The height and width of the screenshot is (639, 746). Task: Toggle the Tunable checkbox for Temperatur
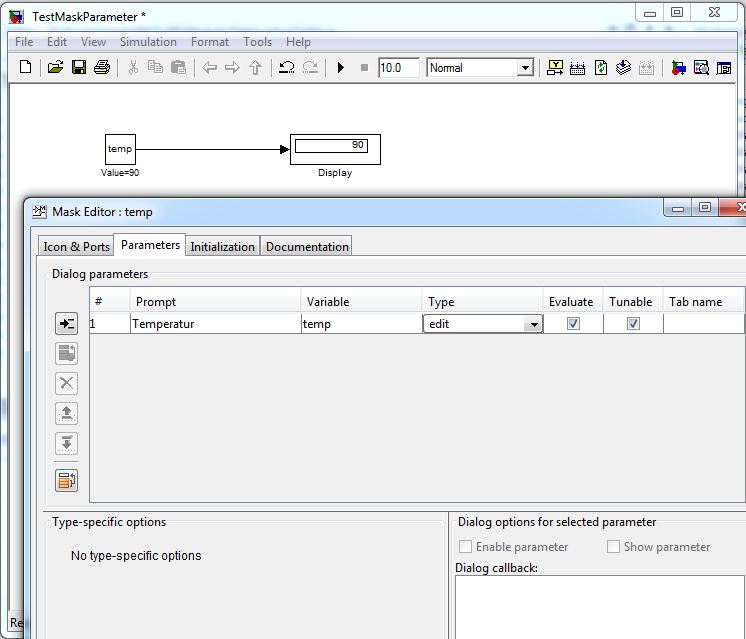point(633,324)
